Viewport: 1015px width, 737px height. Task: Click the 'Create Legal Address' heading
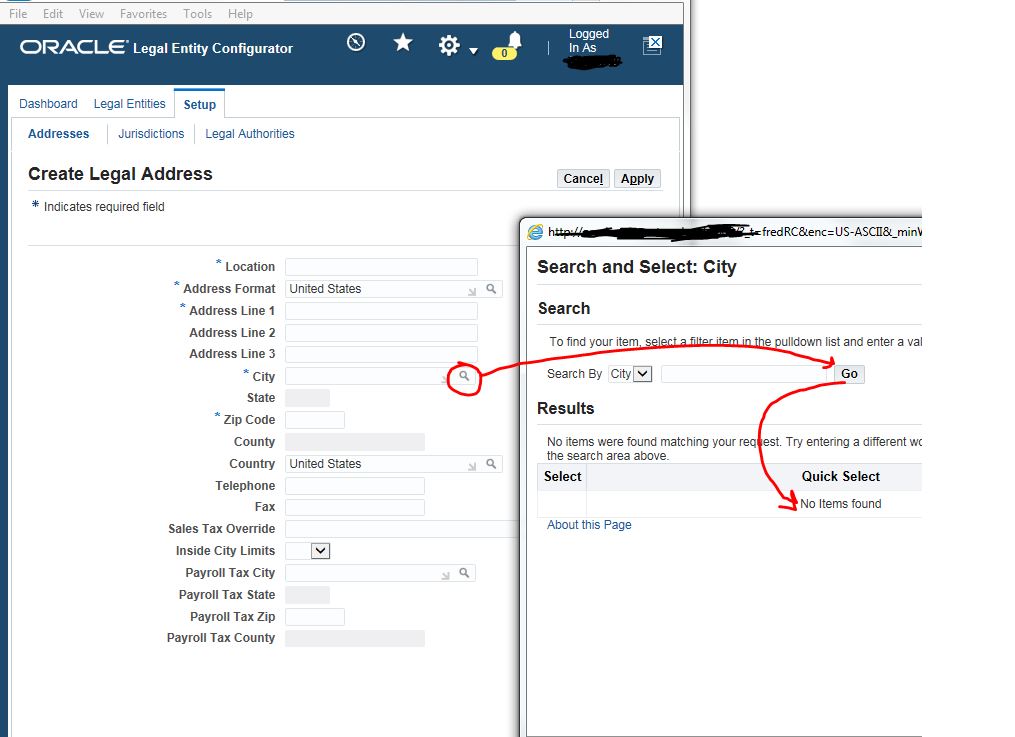tap(120, 174)
